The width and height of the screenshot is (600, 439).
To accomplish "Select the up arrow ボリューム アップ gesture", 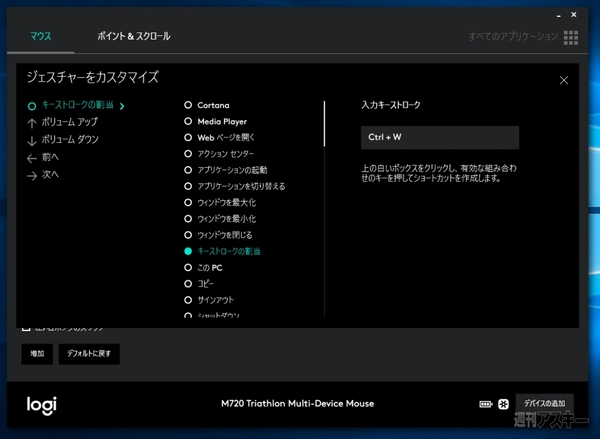I will (63, 122).
